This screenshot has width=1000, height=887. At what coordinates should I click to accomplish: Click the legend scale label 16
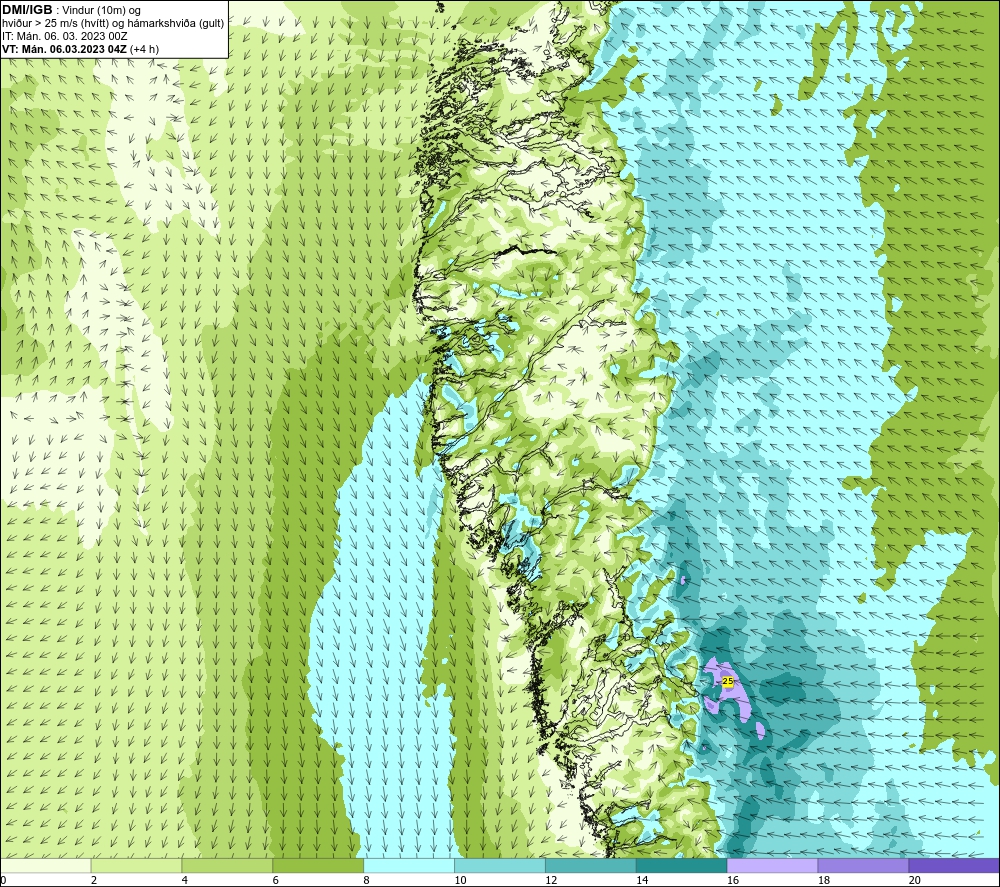[733, 881]
